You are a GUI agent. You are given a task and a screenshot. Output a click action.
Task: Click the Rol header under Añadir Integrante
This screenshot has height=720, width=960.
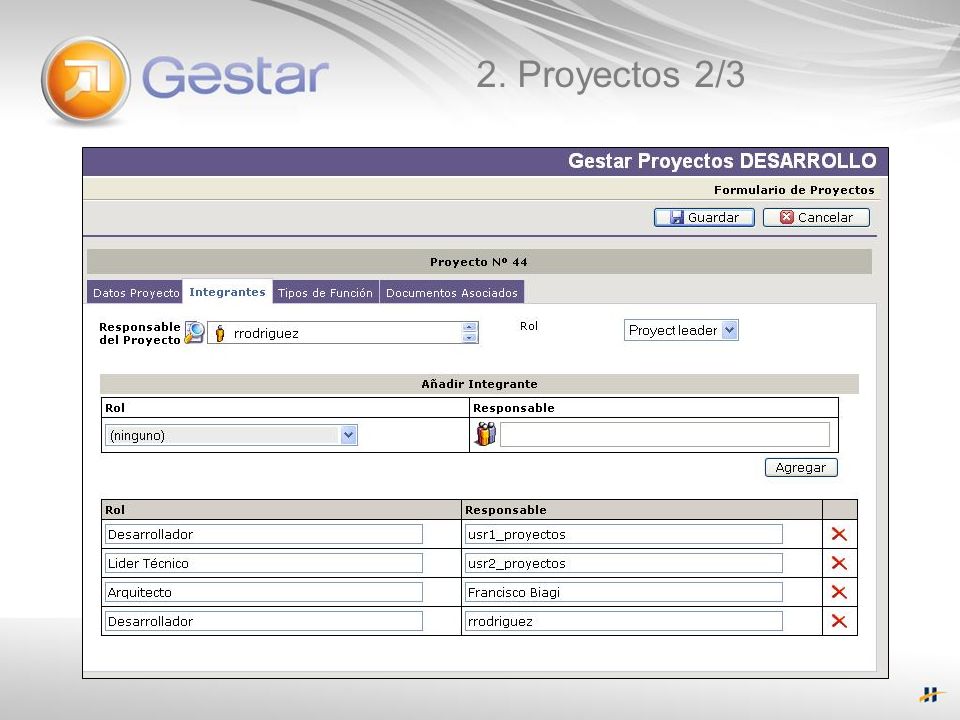click(x=114, y=408)
